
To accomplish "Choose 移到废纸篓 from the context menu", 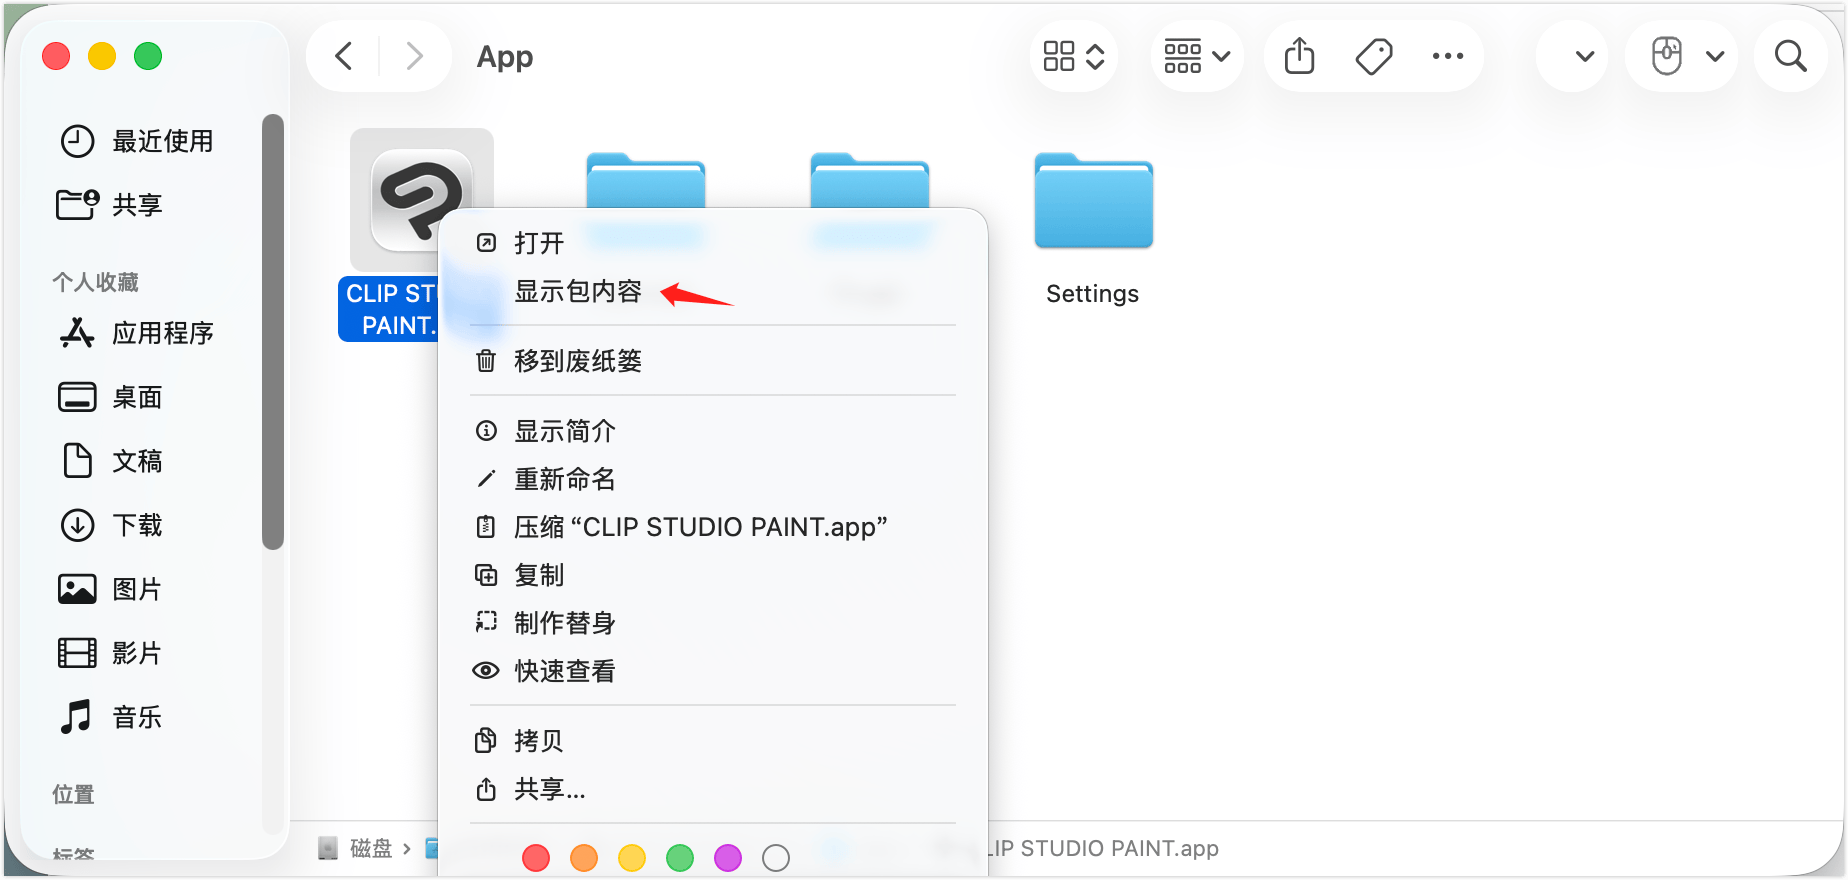I will coord(577,361).
